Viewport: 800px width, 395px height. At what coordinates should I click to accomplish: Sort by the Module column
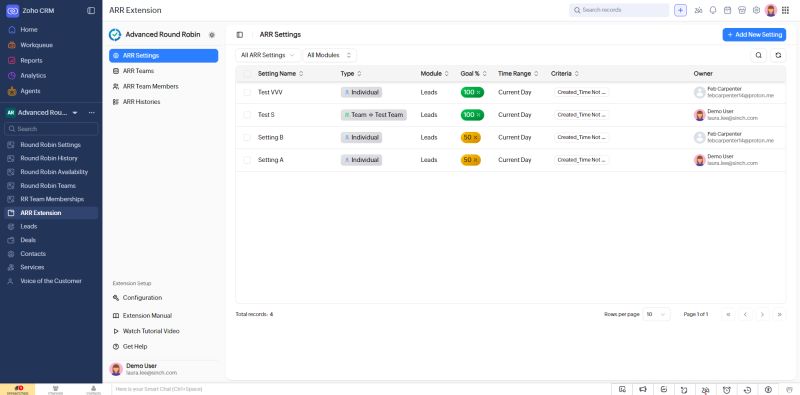[x=435, y=73]
